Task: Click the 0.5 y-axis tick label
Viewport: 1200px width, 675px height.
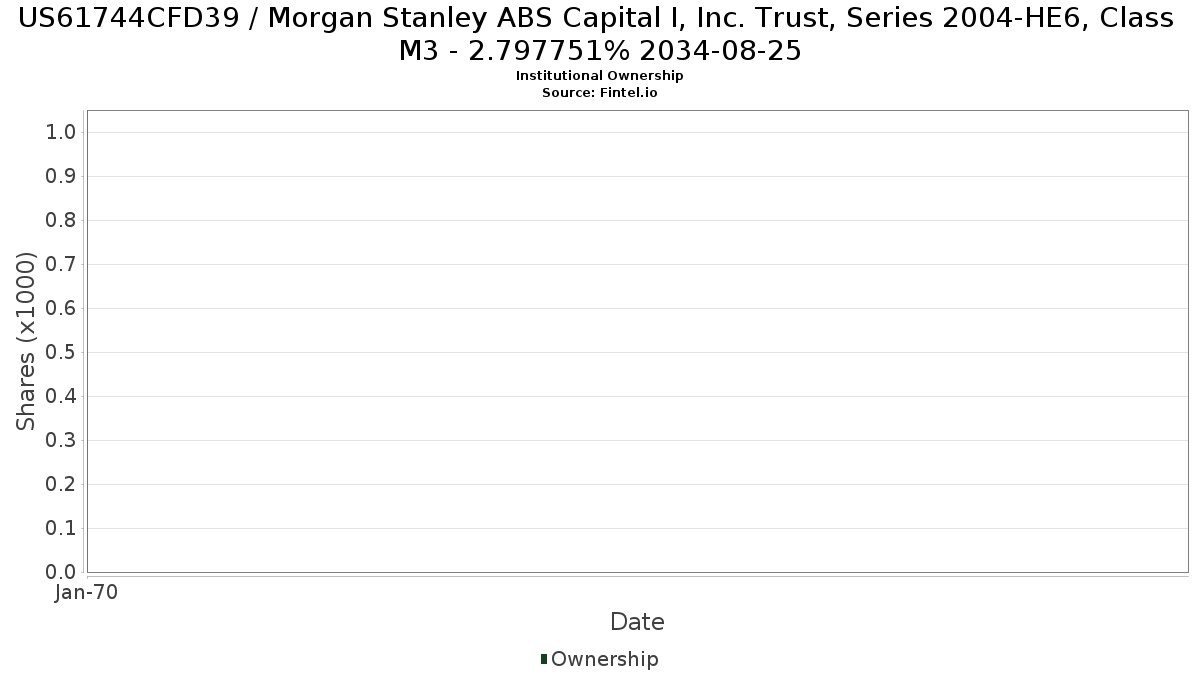Action: click(62, 352)
